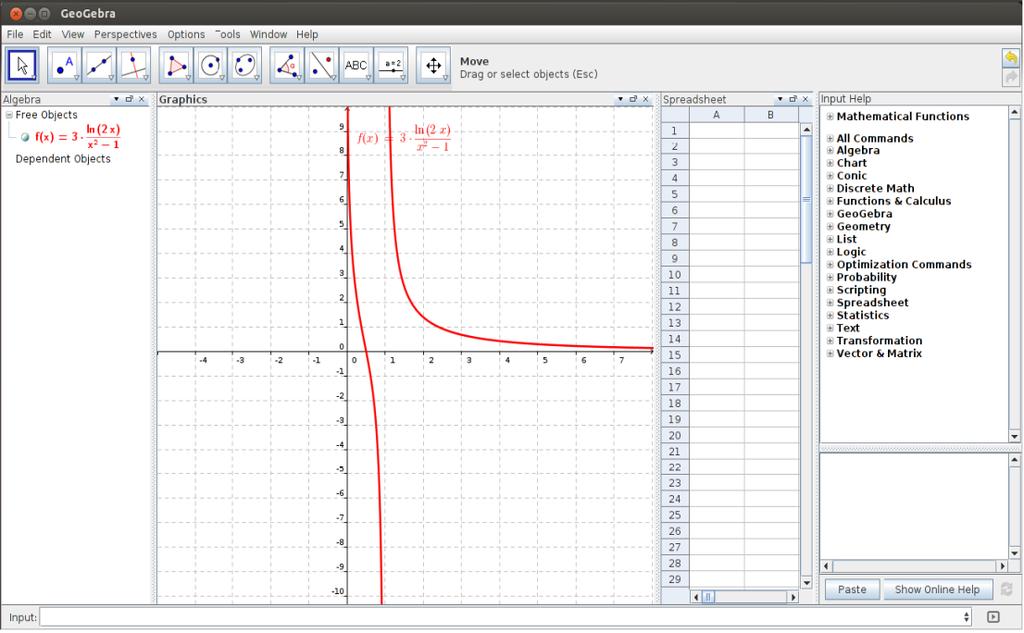The image size is (1024, 633).
Task: Open the input bar history dropdown
Action: click(x=967, y=617)
